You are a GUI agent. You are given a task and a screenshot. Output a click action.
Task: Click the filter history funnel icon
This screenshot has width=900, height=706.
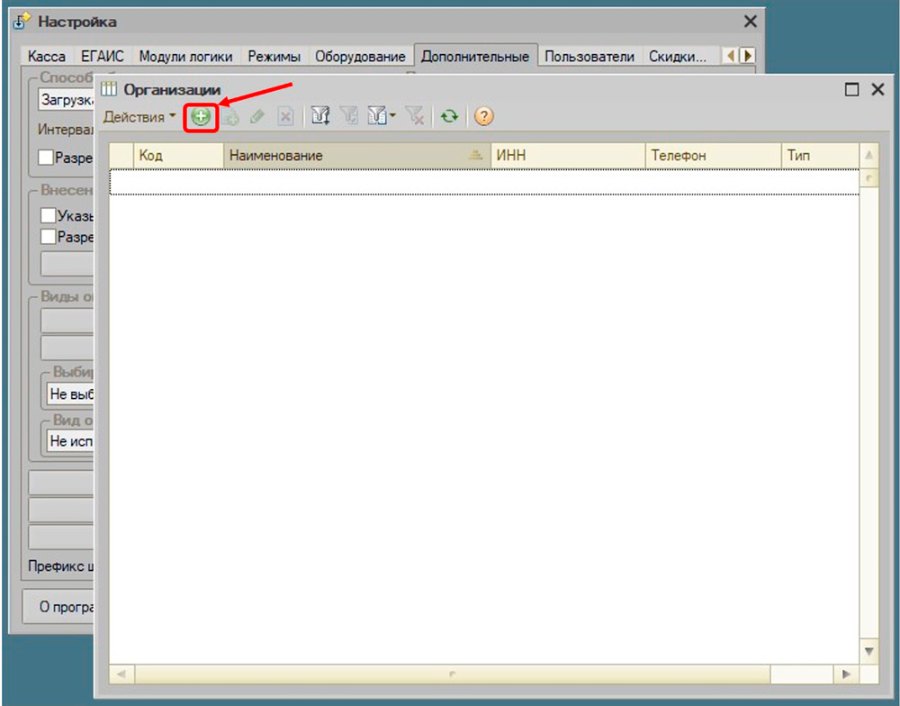pyautogui.click(x=377, y=117)
